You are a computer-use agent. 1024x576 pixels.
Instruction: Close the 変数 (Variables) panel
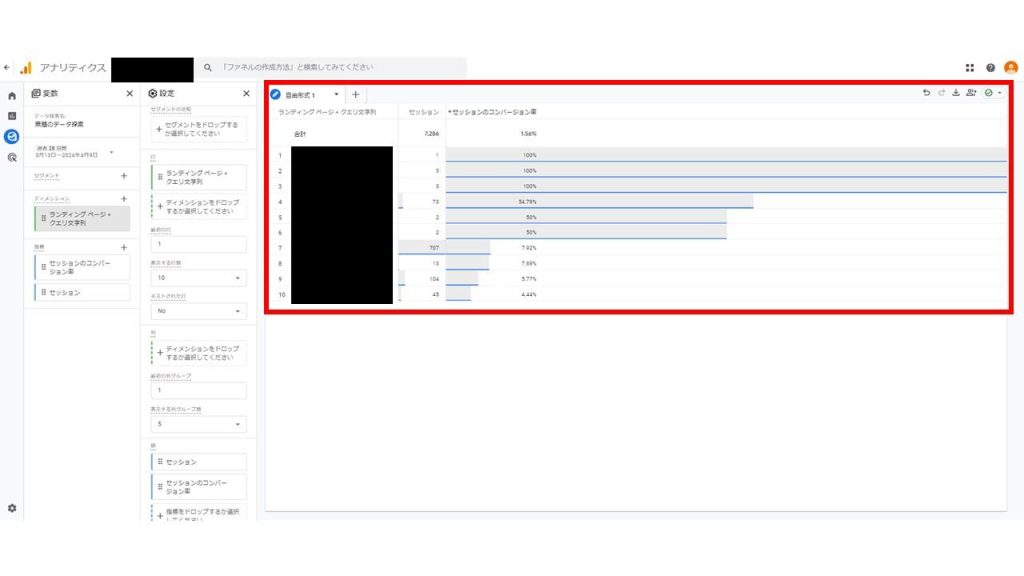coord(129,93)
